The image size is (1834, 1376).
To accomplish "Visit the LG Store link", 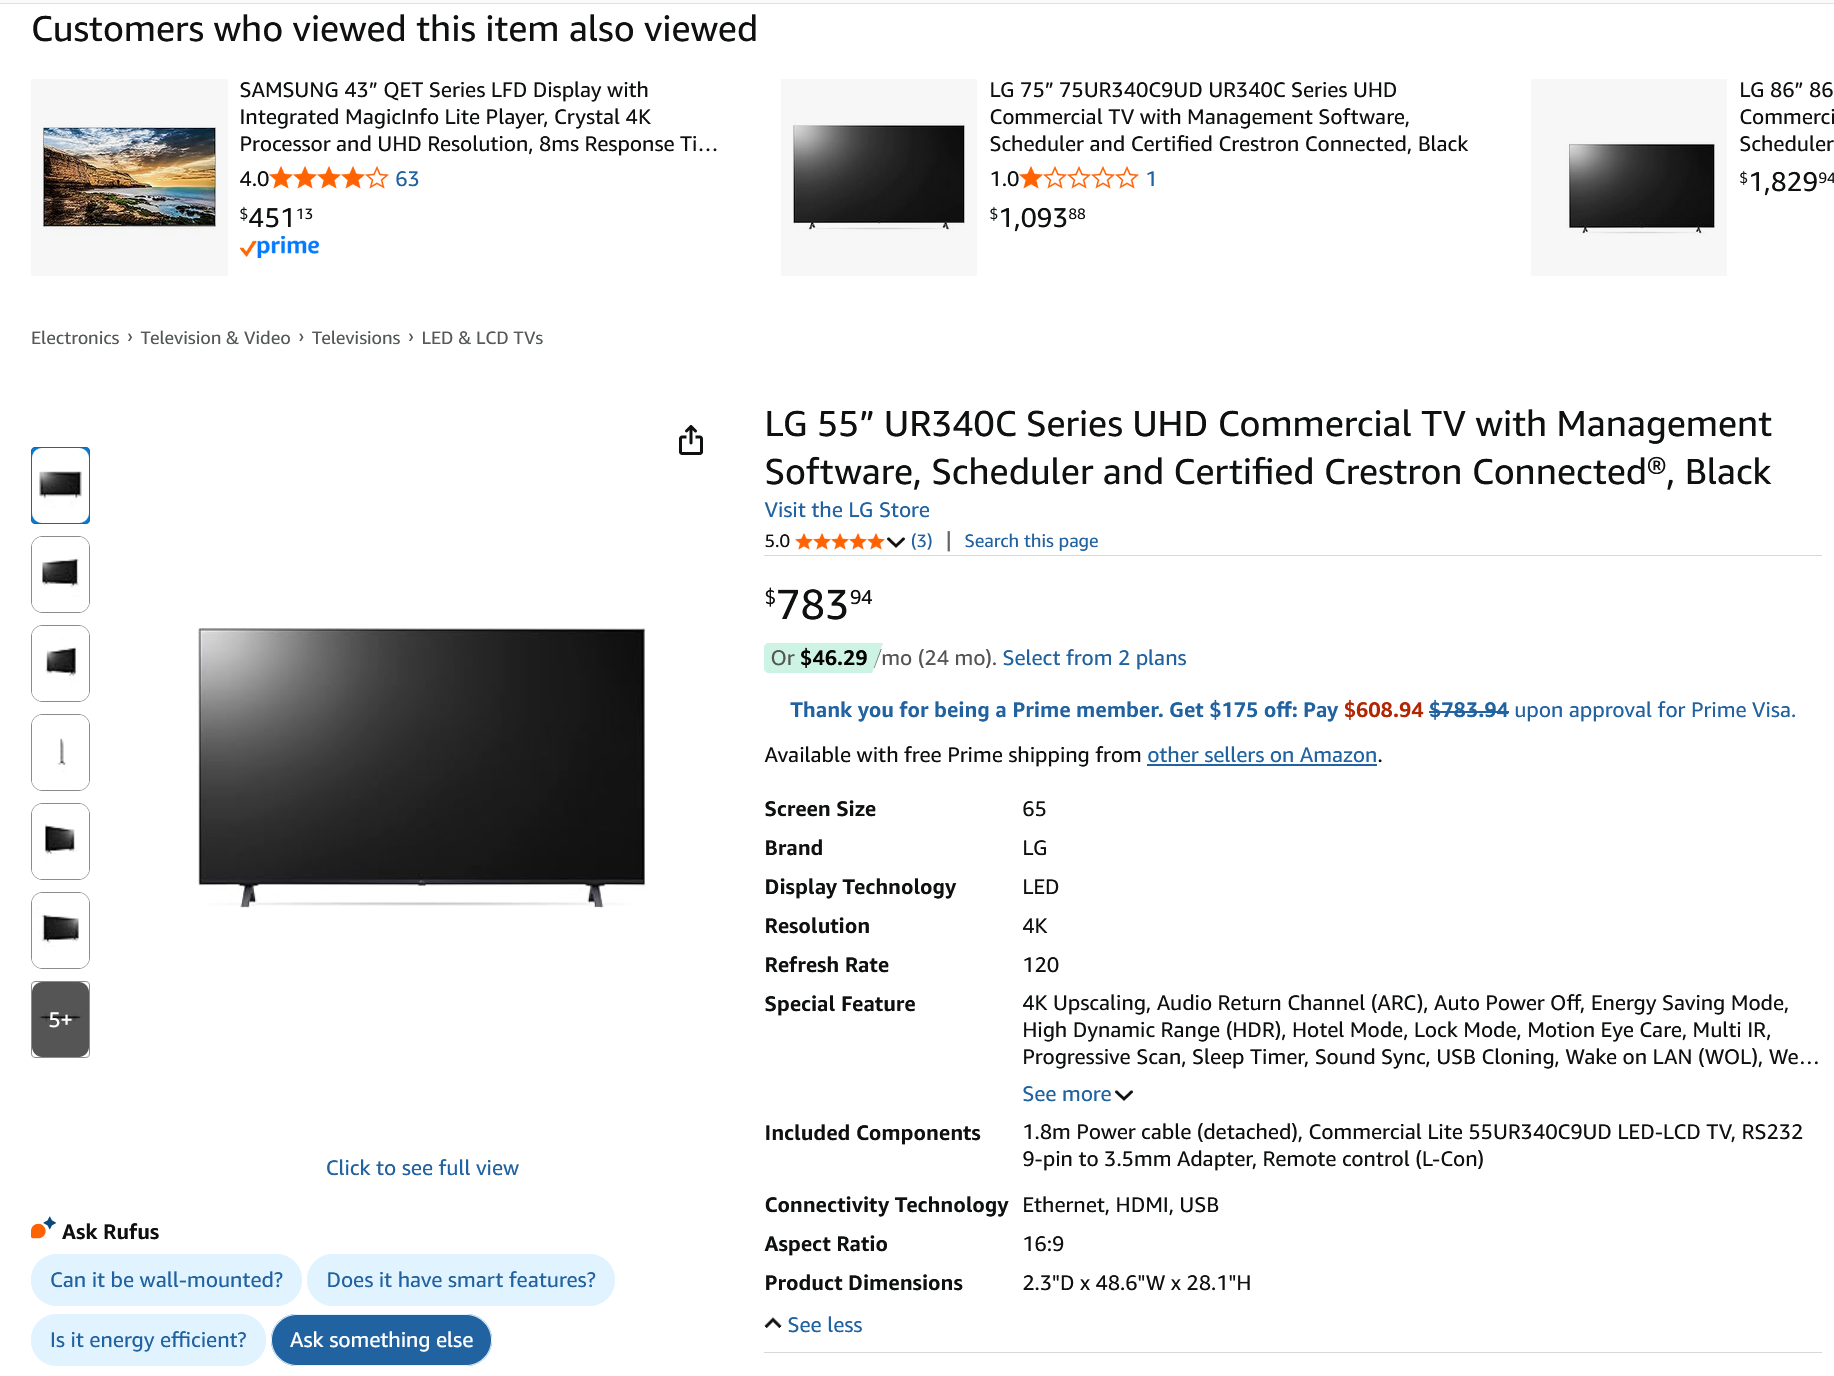I will tap(846, 510).
